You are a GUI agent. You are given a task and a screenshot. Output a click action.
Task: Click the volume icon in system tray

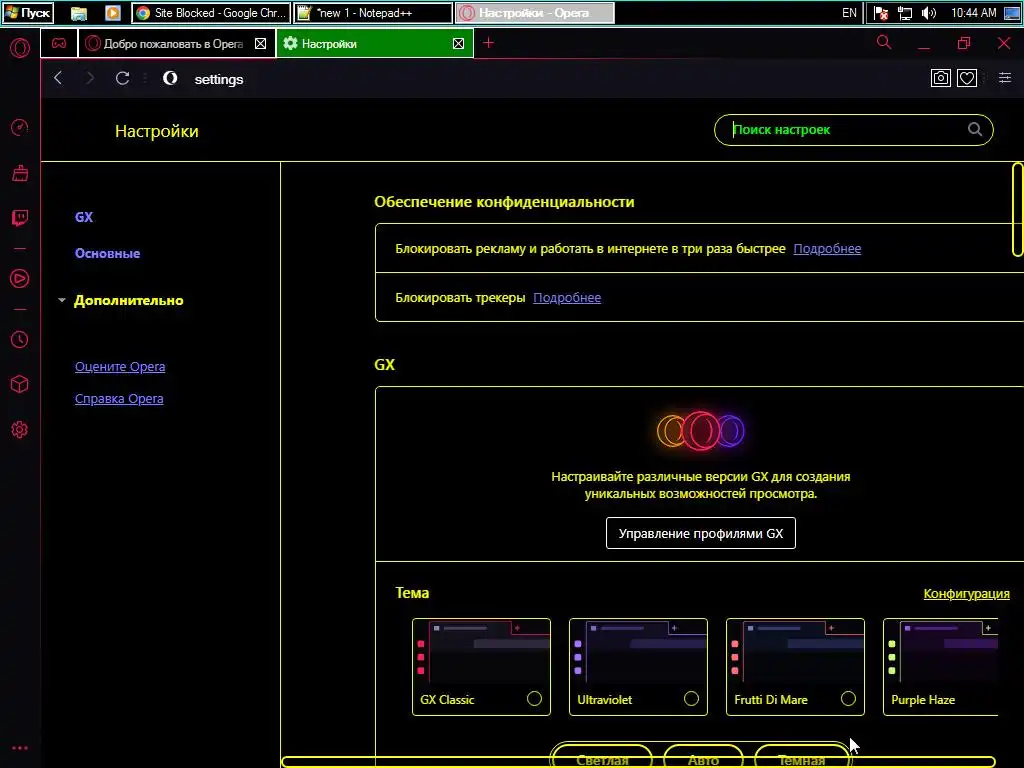pos(929,13)
